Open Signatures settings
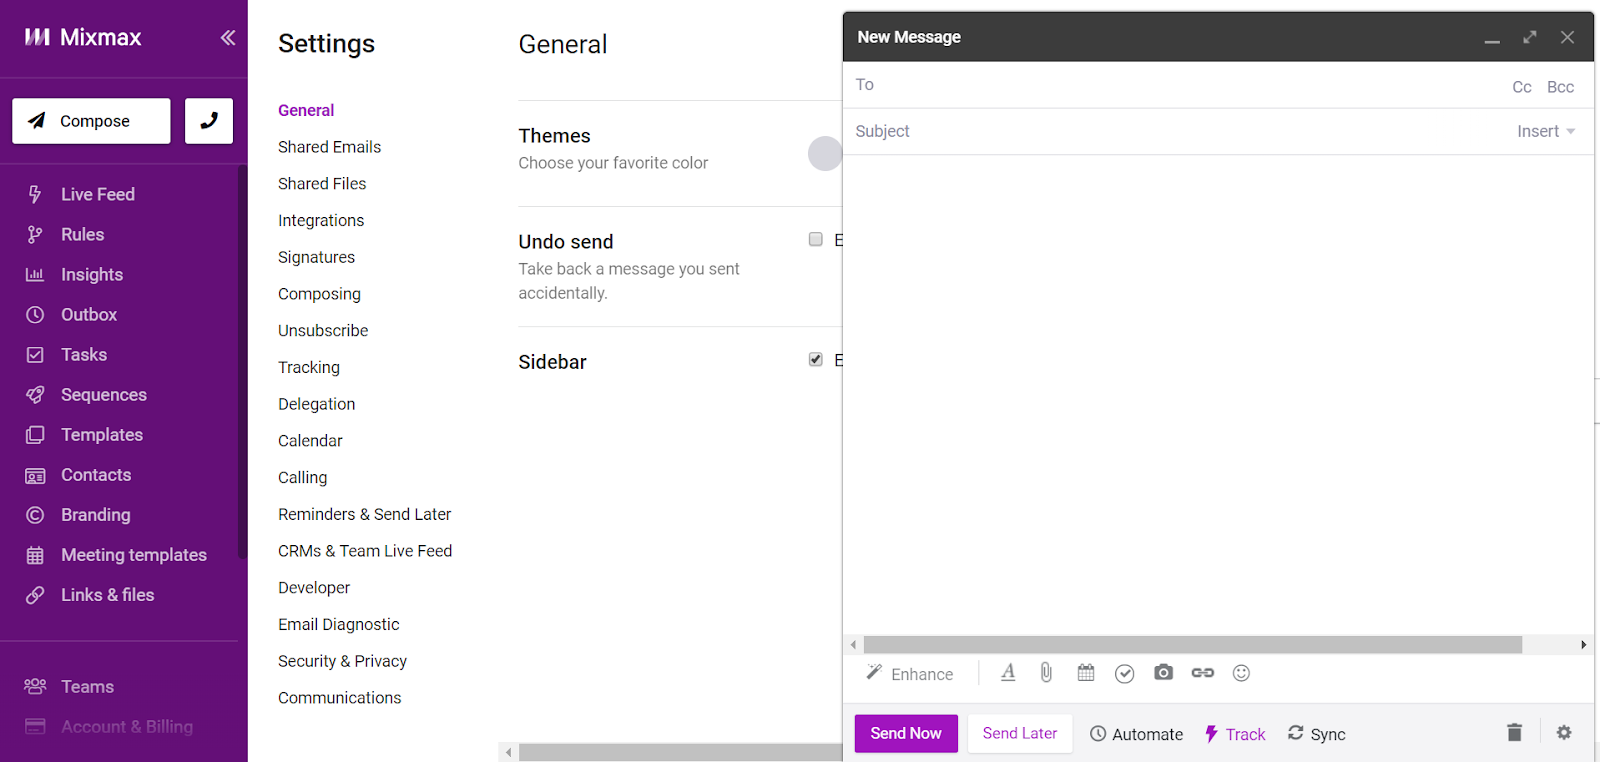The height and width of the screenshot is (762, 1600). tap(316, 257)
